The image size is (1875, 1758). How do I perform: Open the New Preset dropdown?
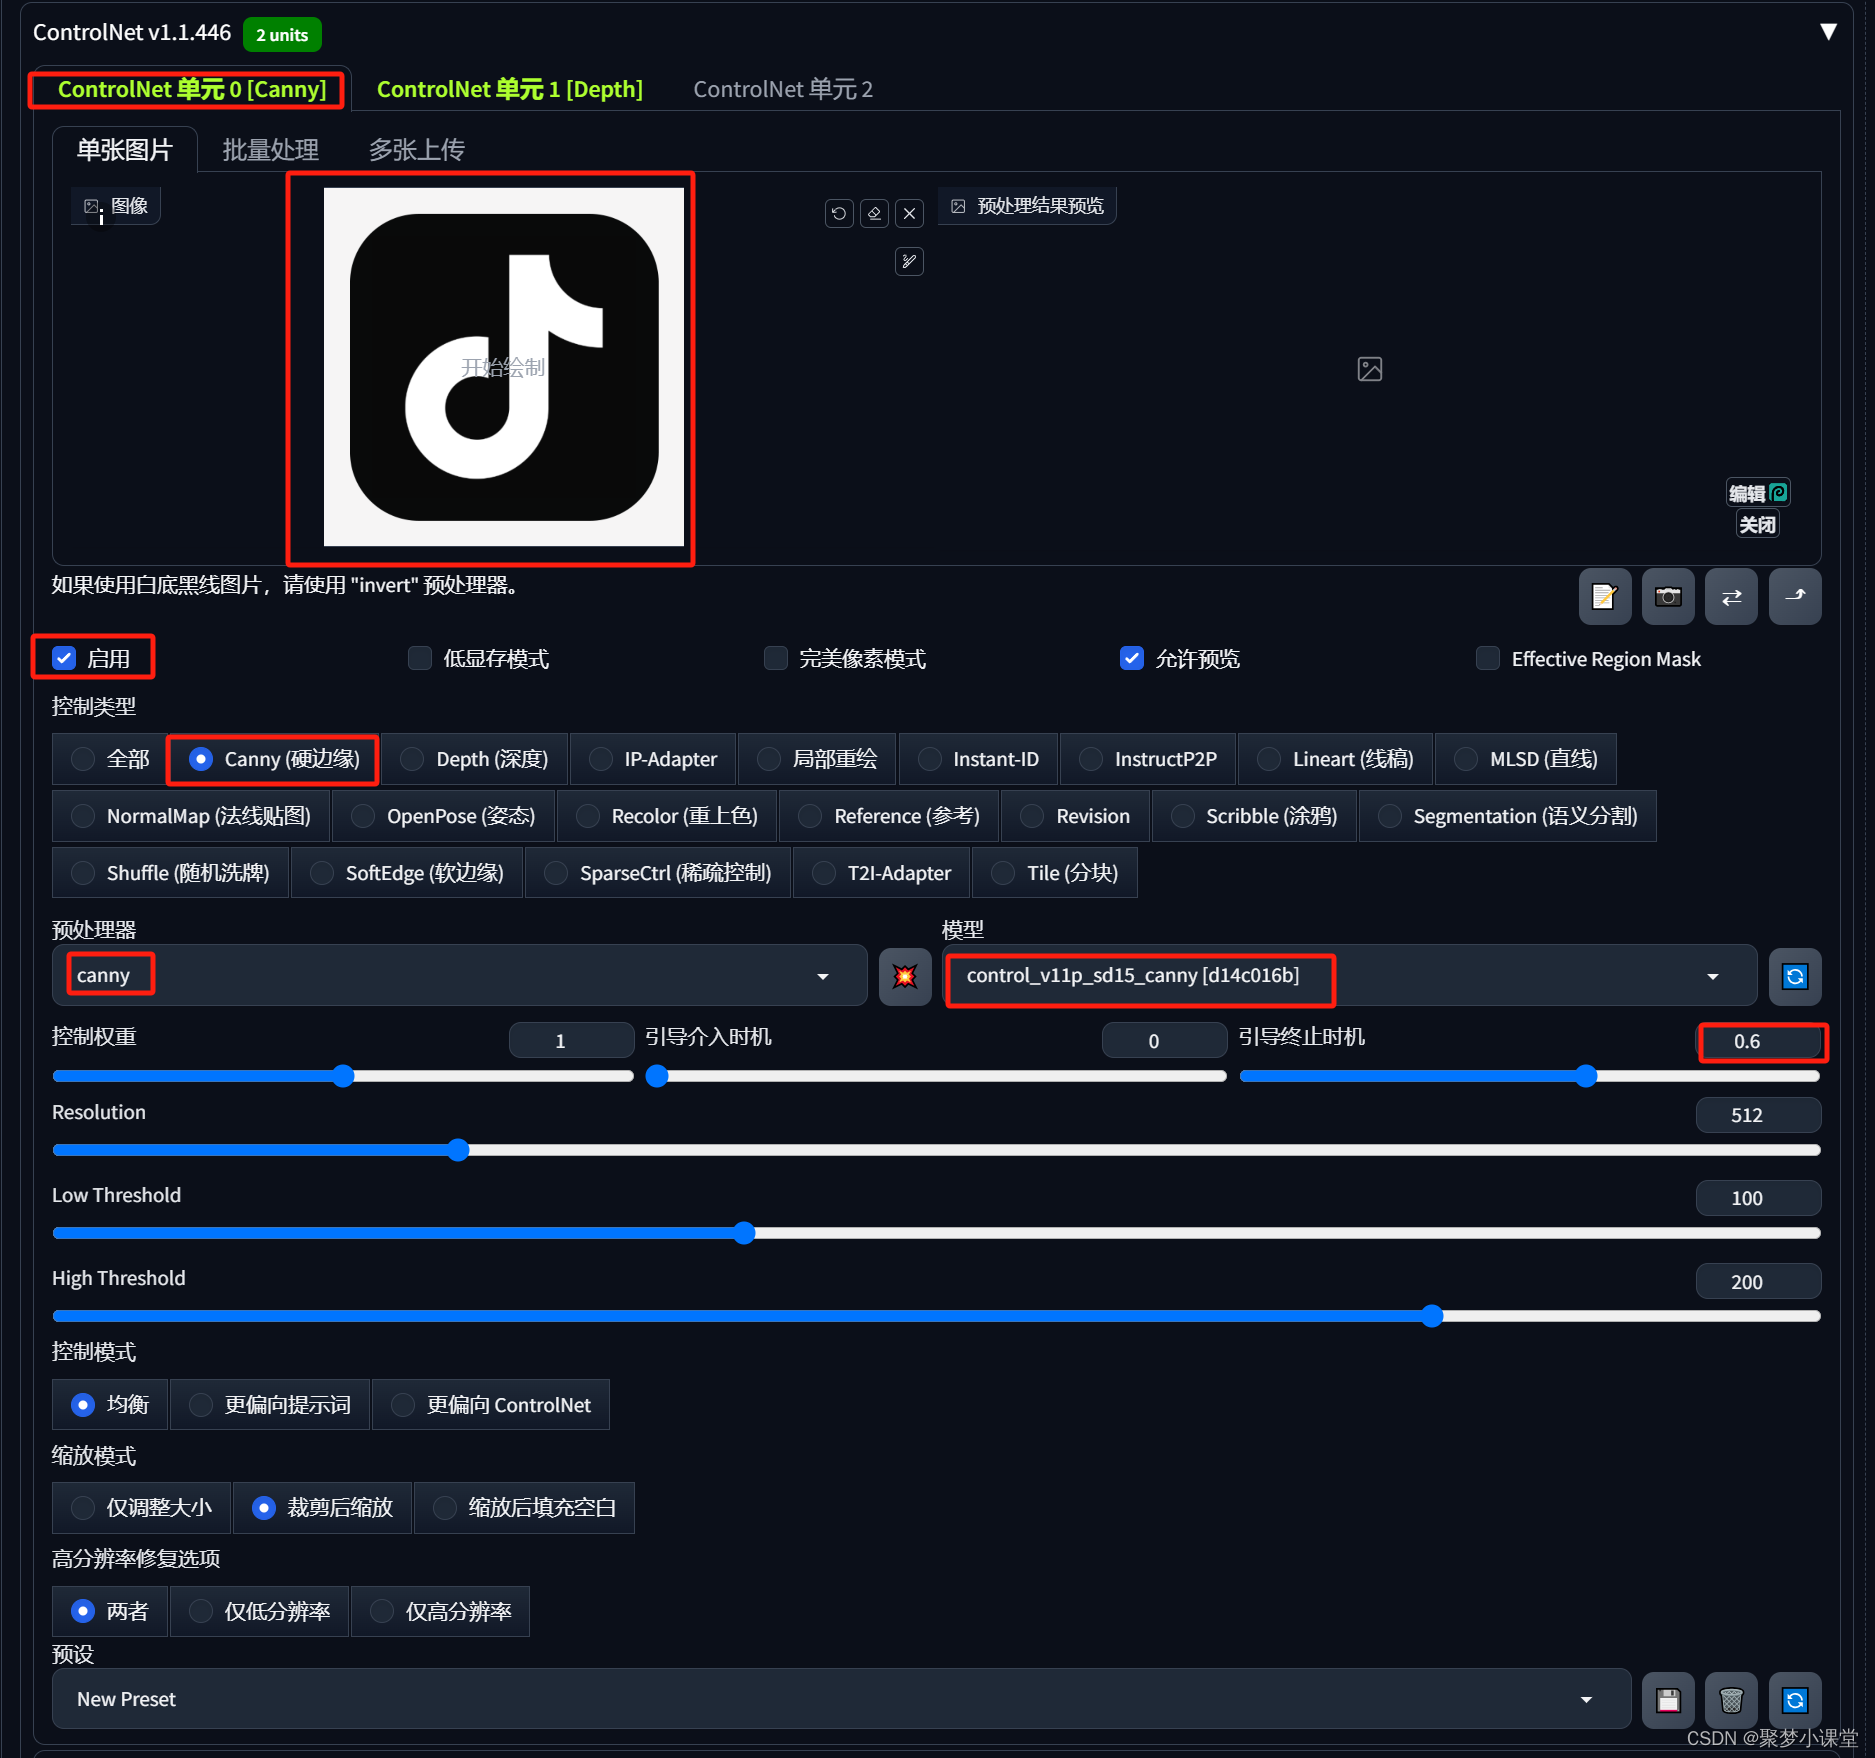click(840, 1700)
